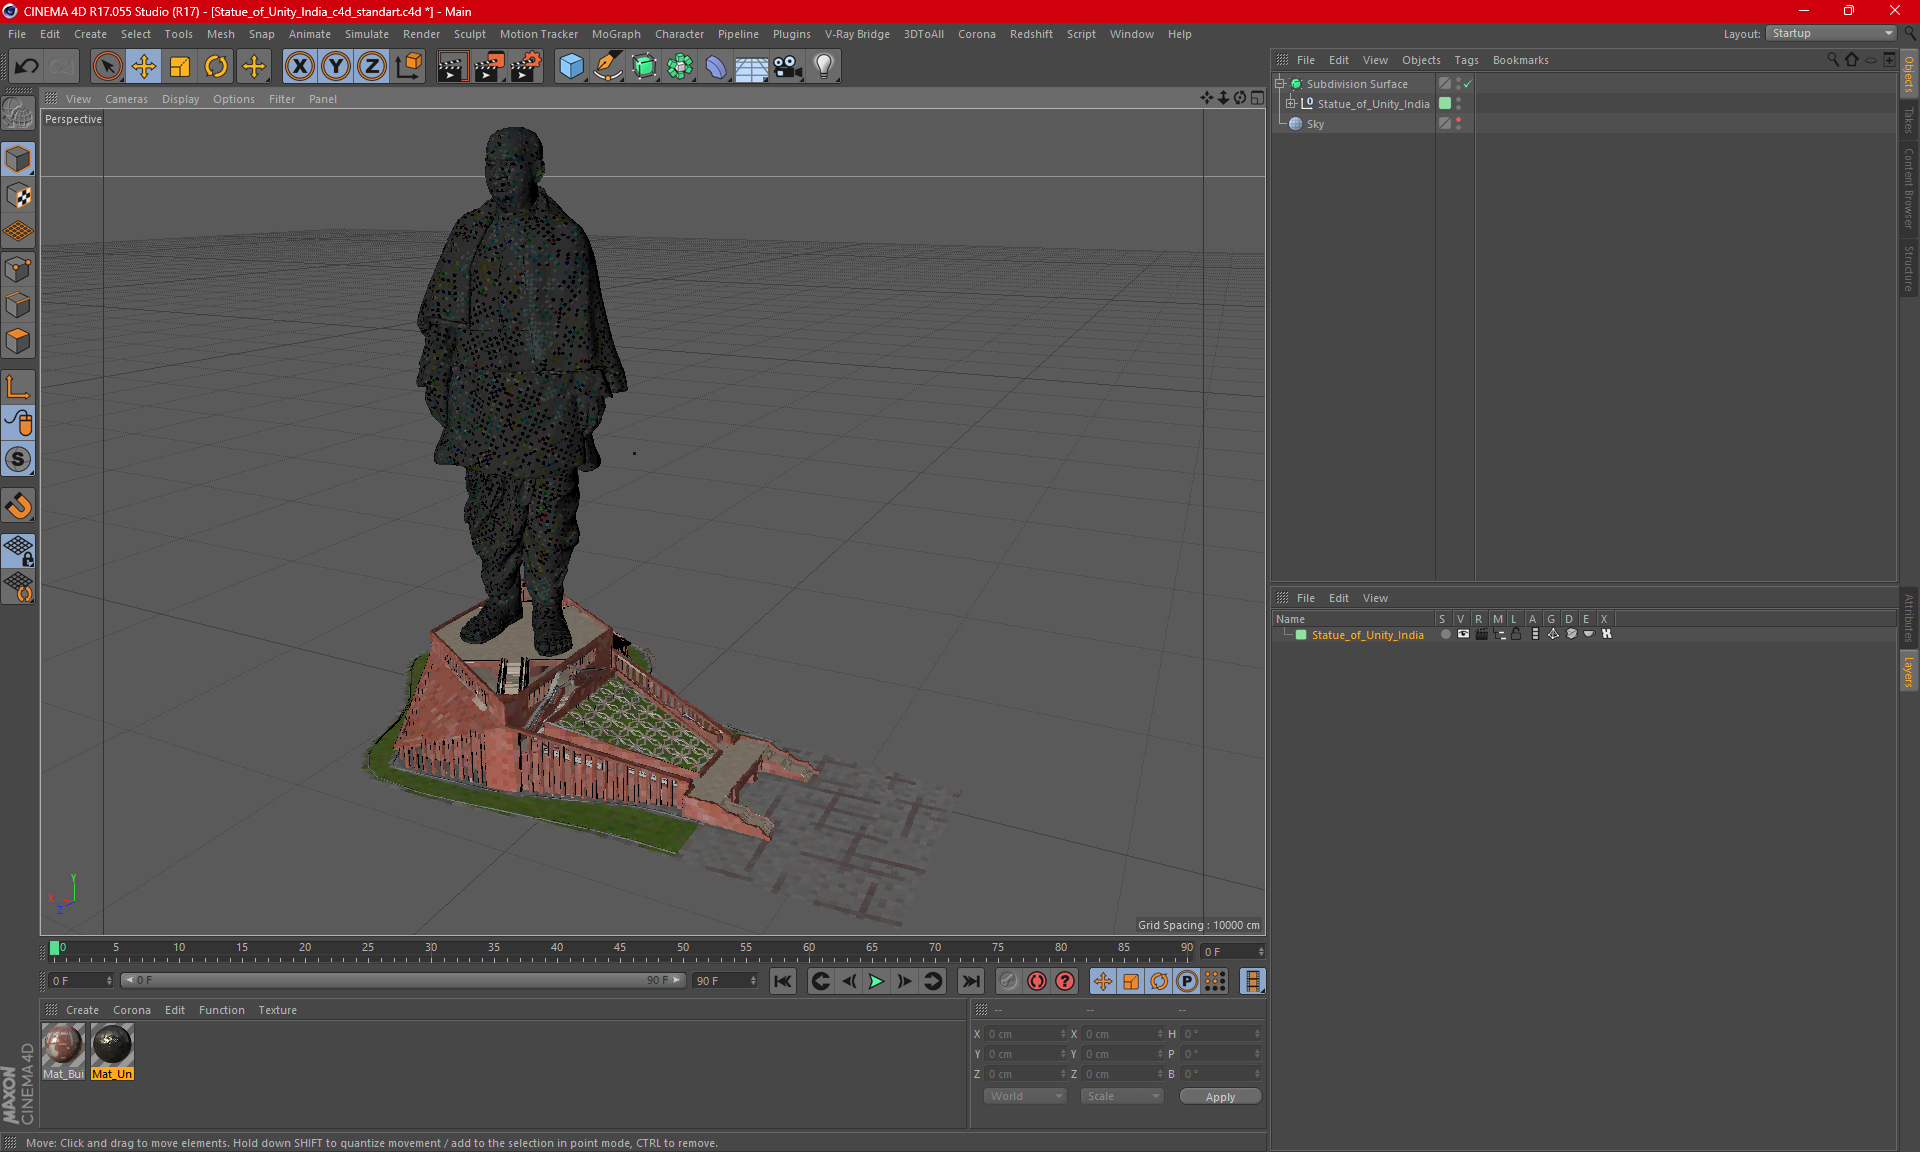The width and height of the screenshot is (1920, 1152).
Task: Open viewport Cameras menu
Action: 126,99
